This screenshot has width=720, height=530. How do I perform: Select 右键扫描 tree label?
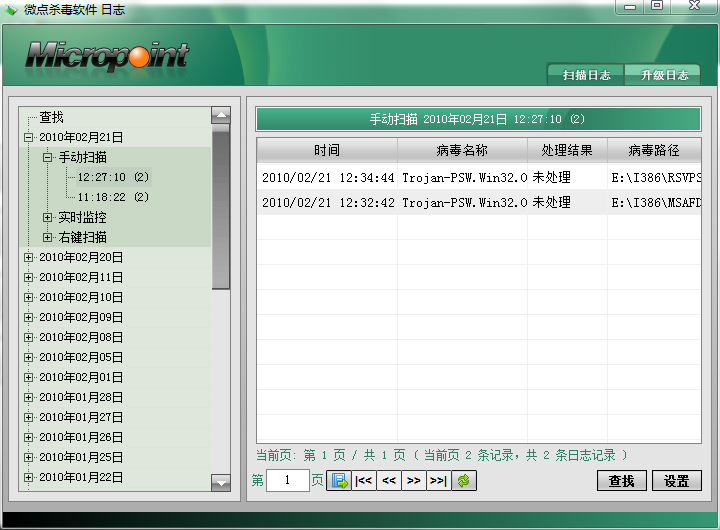point(82,237)
